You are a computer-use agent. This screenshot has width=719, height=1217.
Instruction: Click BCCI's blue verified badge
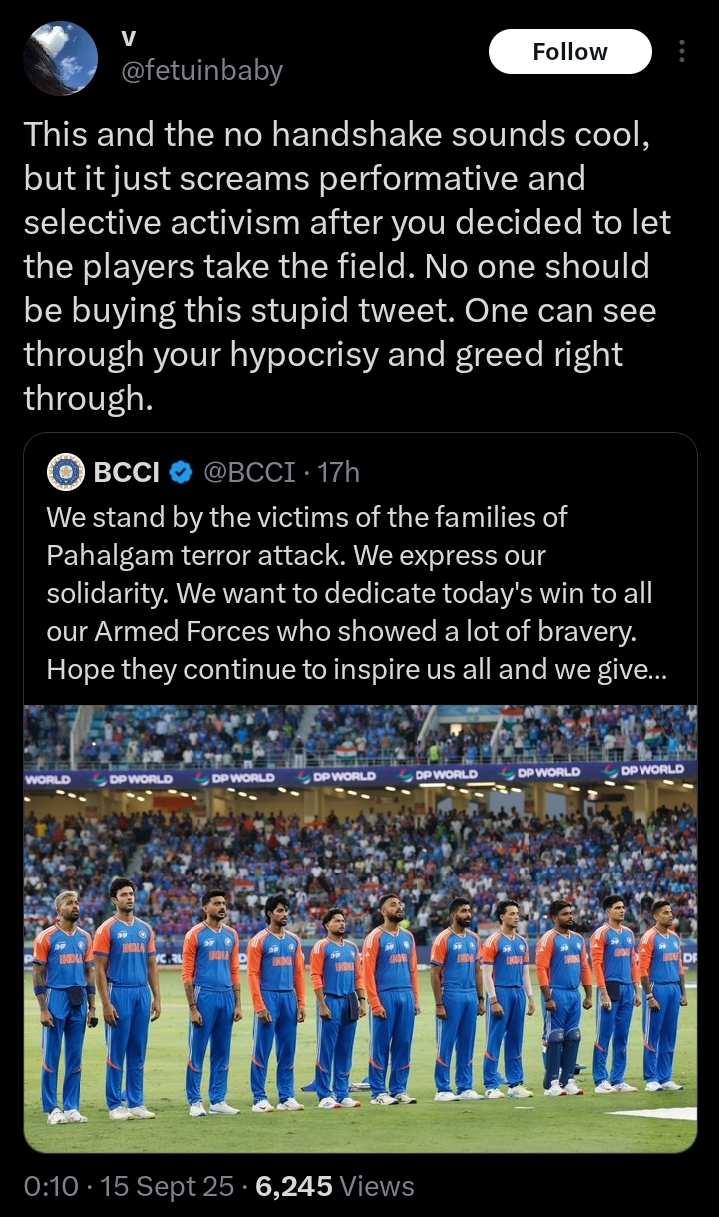tap(180, 472)
